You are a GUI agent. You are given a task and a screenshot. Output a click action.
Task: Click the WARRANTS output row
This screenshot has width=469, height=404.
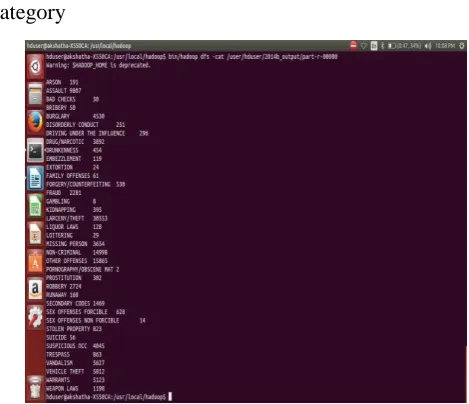[x=75, y=379]
